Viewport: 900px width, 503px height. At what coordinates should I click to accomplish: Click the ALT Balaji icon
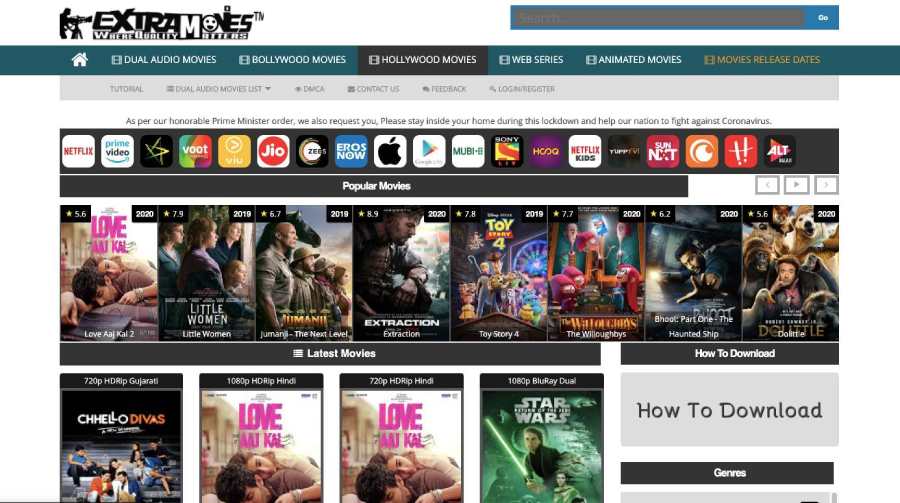coord(779,152)
